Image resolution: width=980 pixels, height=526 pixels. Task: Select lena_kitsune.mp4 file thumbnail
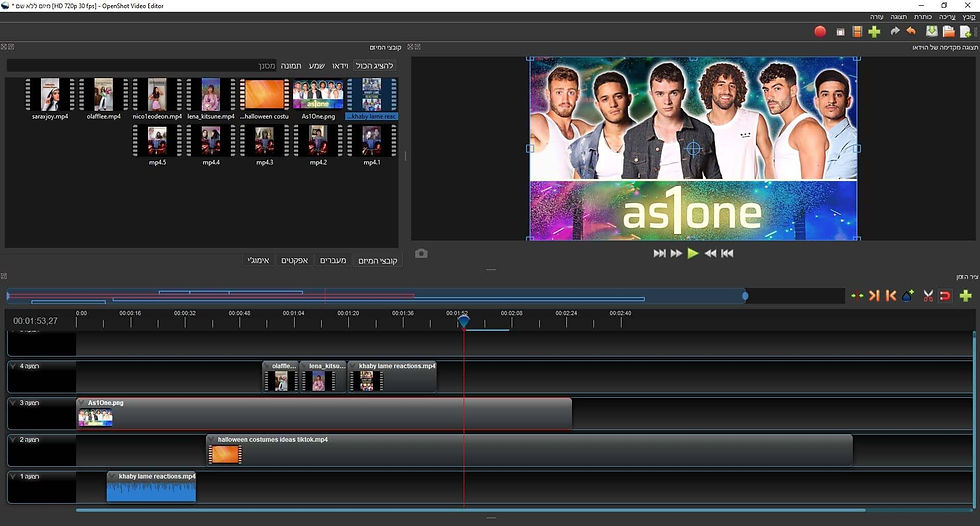211,94
